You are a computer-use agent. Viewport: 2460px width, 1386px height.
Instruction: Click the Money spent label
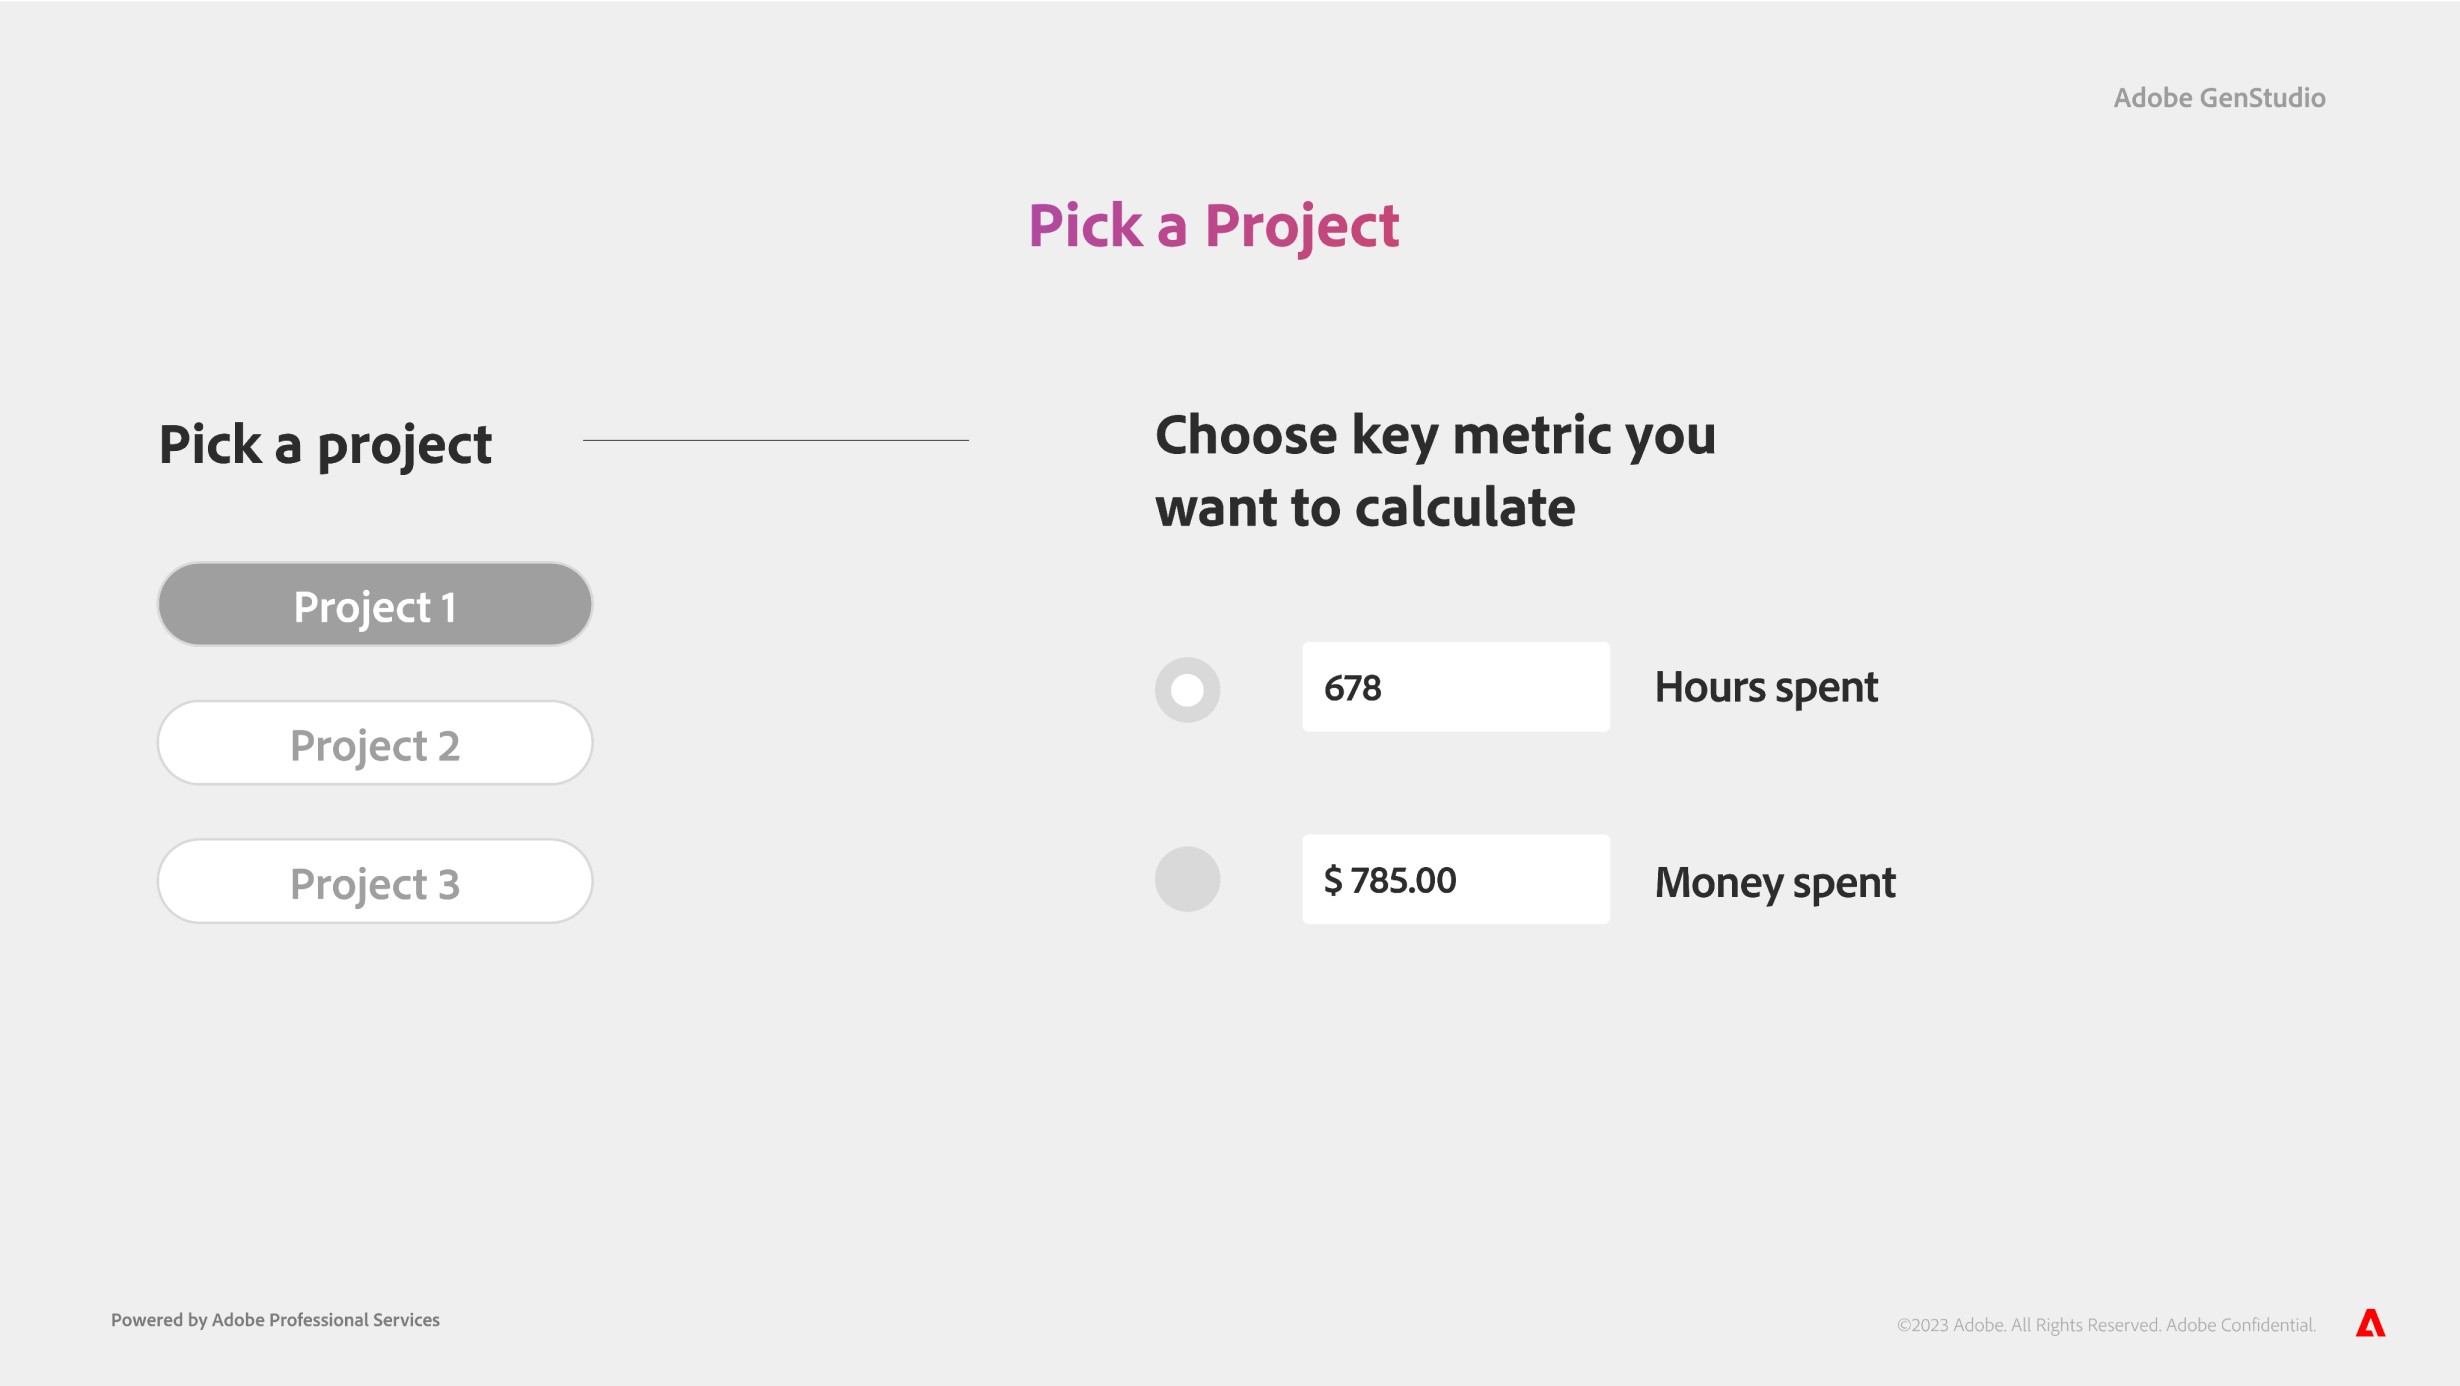click(1775, 882)
